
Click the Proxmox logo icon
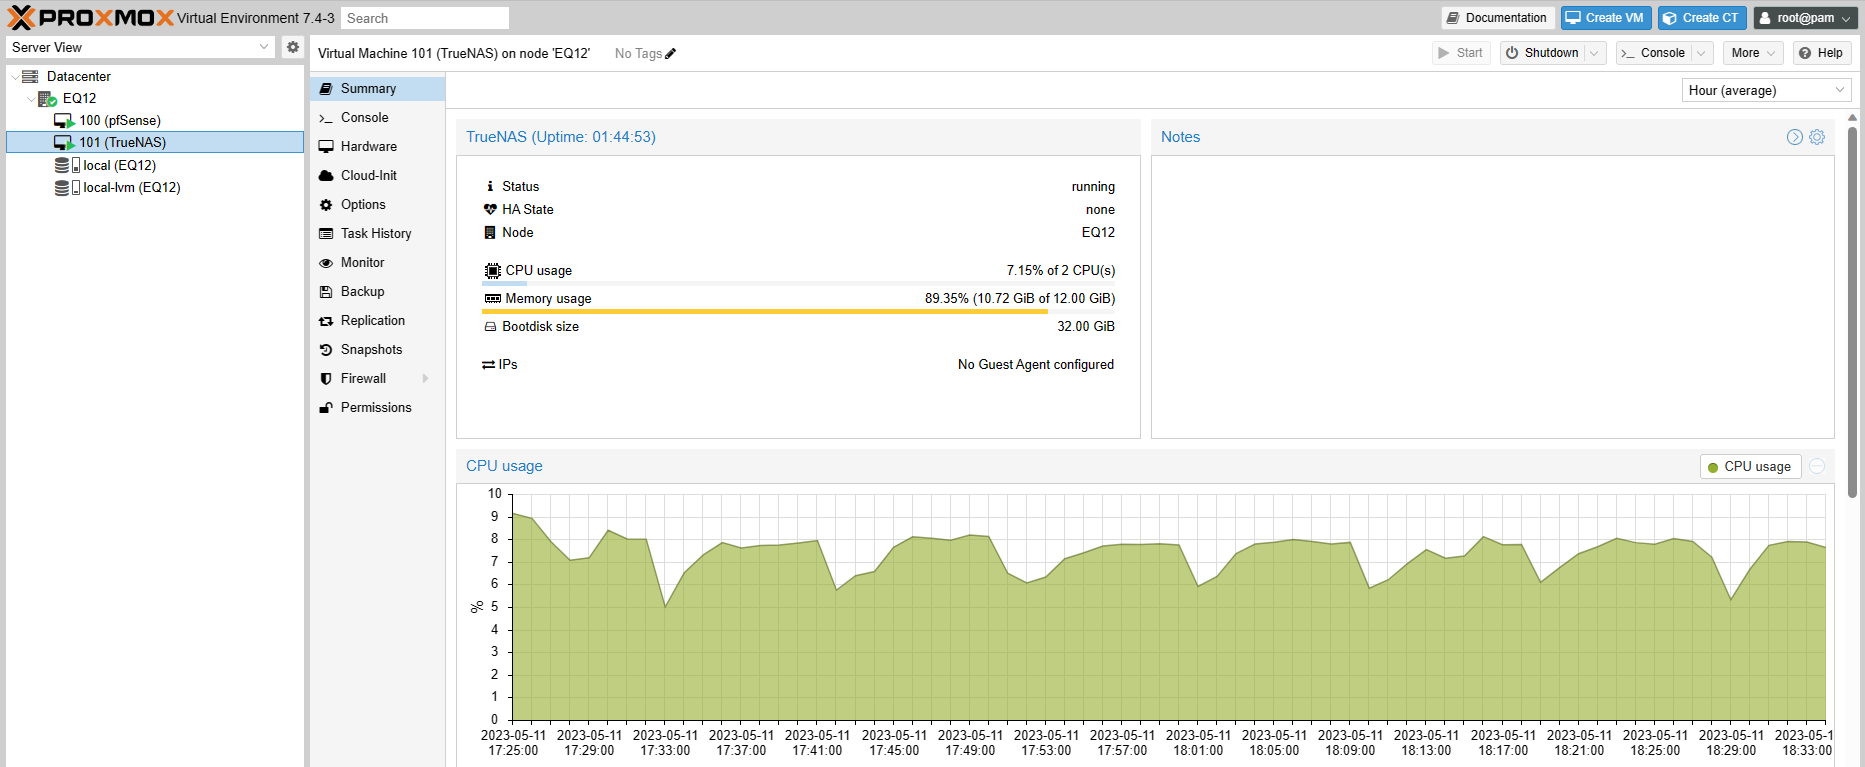pos(21,17)
